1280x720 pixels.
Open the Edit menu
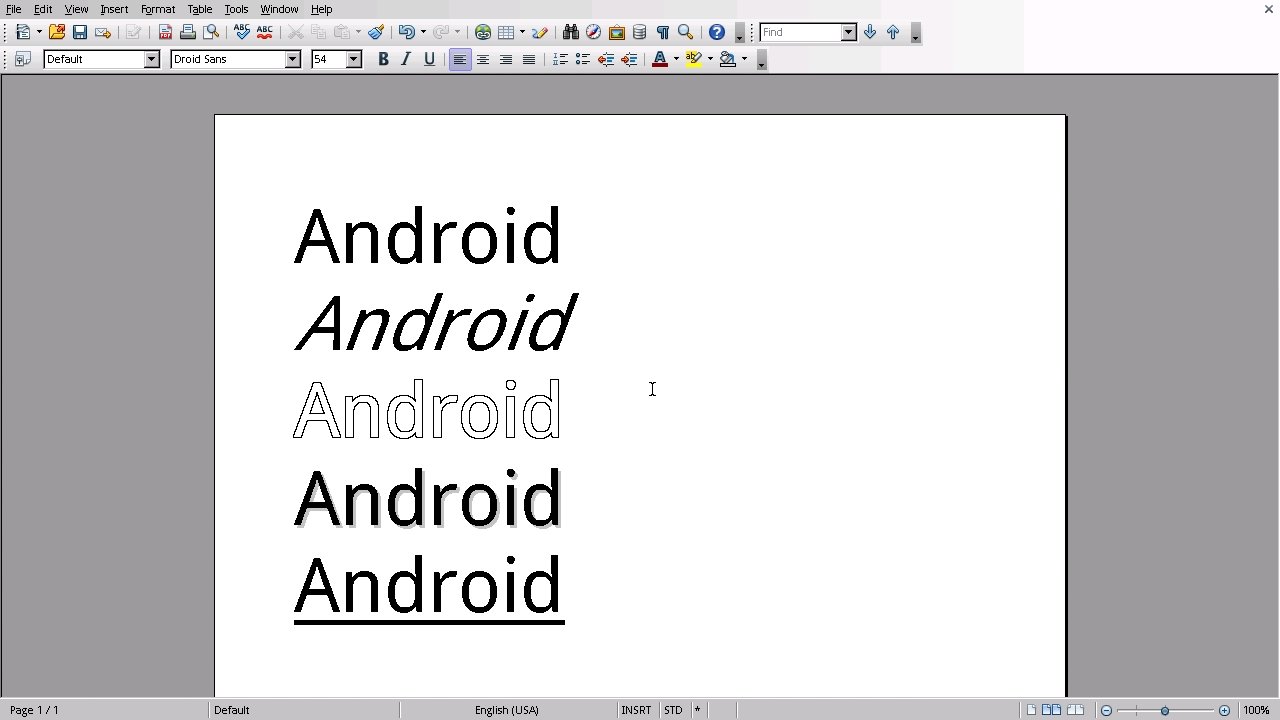[43, 9]
